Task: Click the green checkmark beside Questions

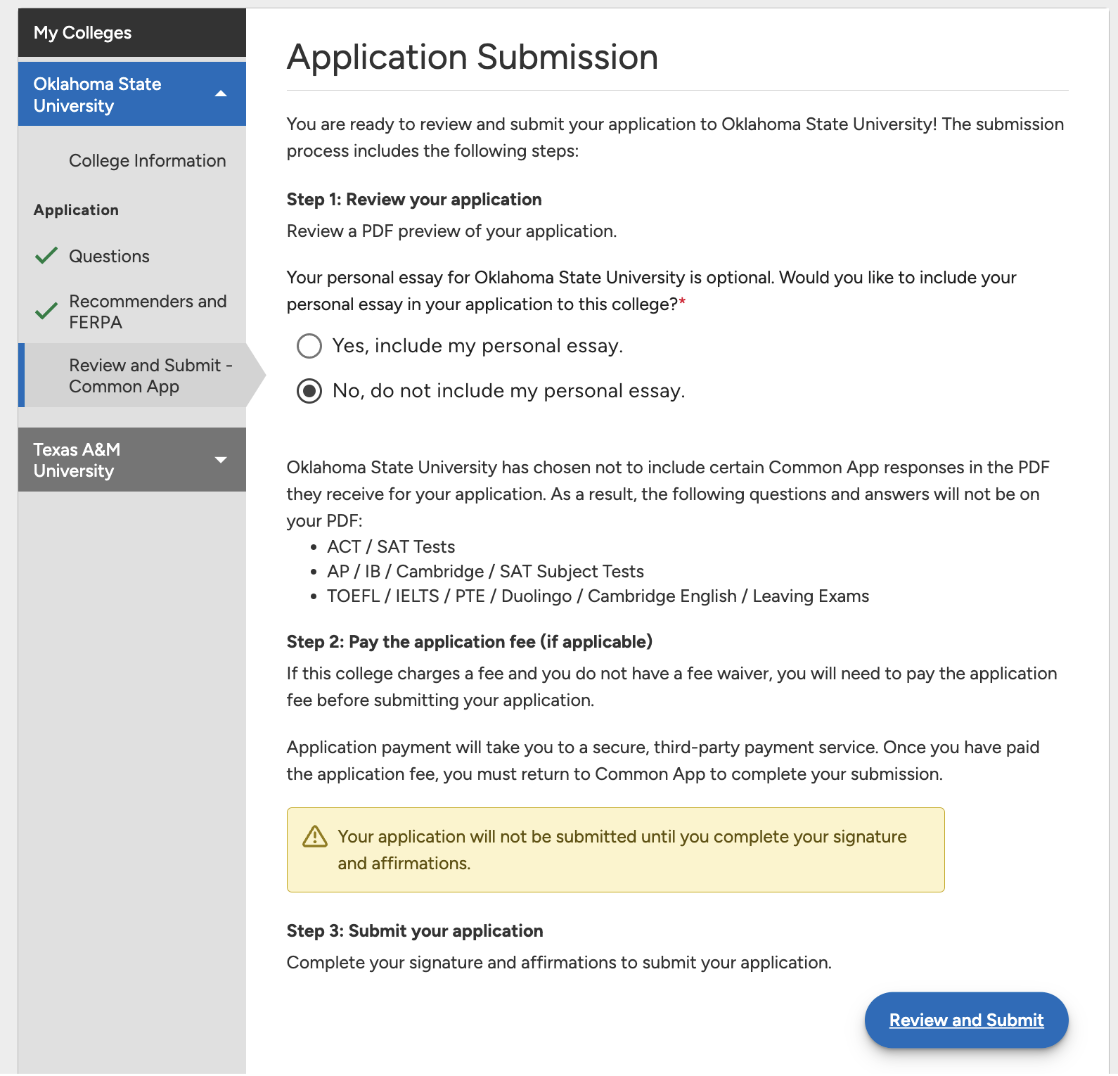Action: 46,256
